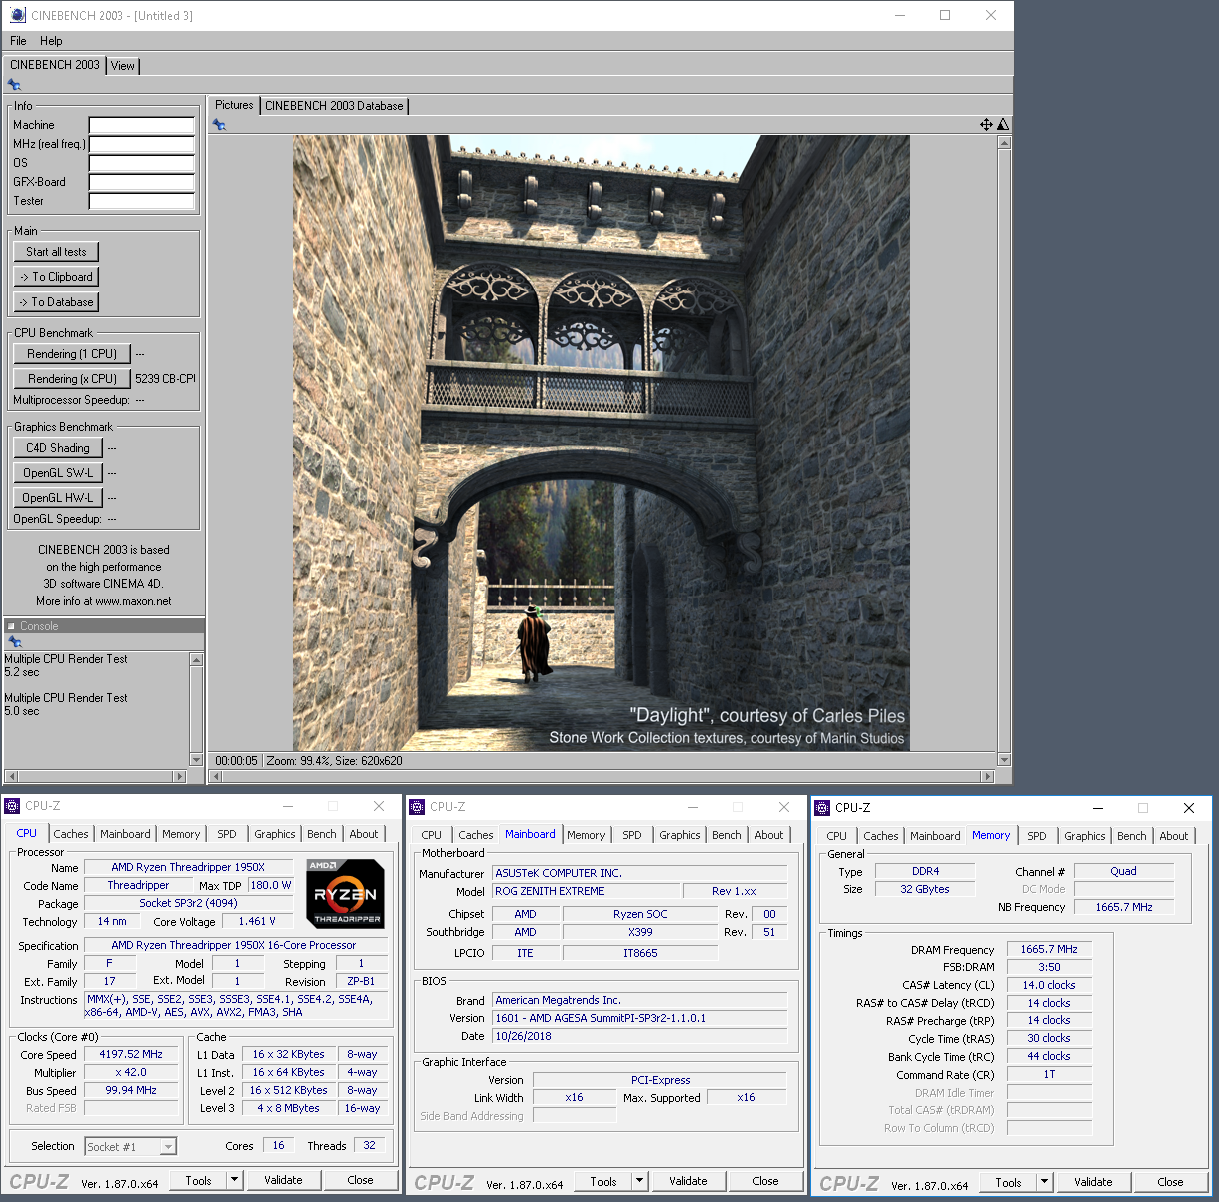Click the Console panel collapse icon

click(x=12, y=626)
